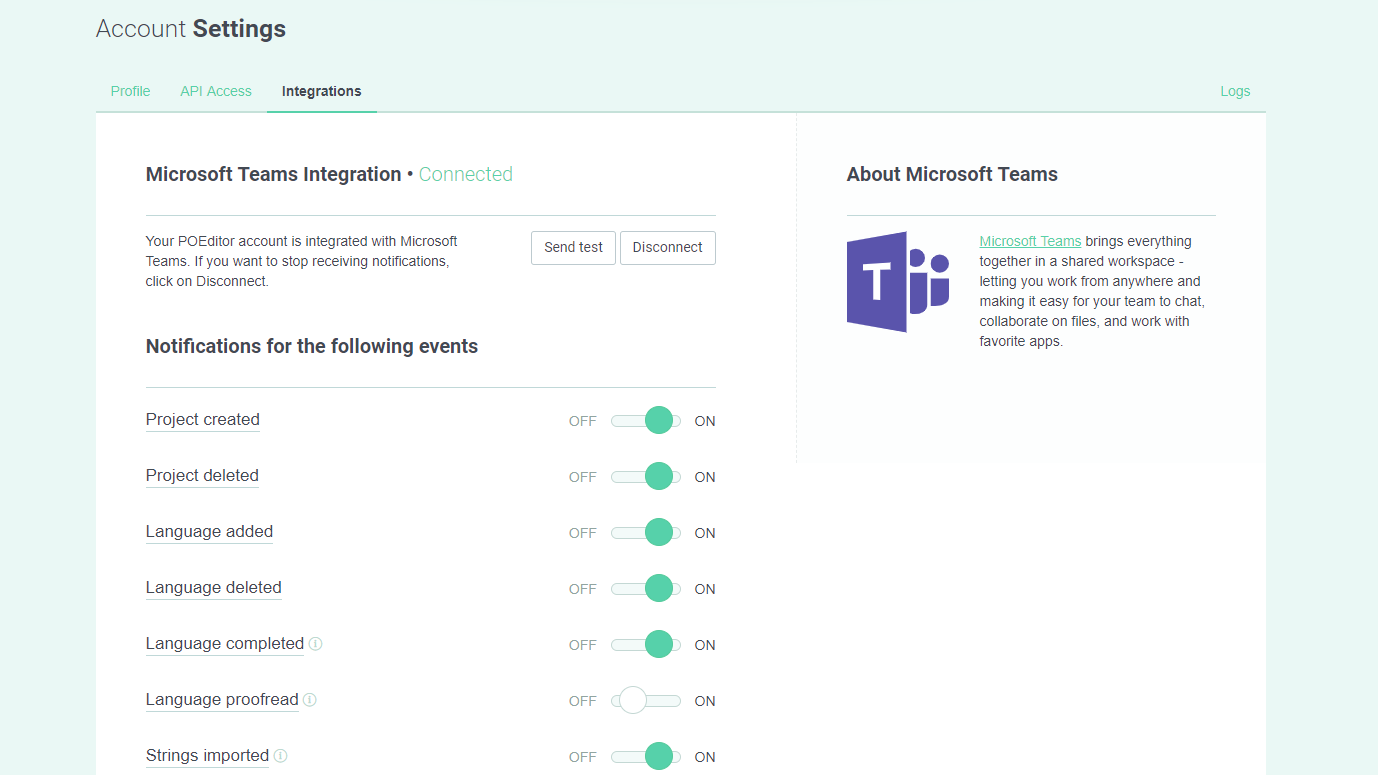The height and width of the screenshot is (775, 1378).
Task: Click info icon next to Language completed
Action: 316,644
